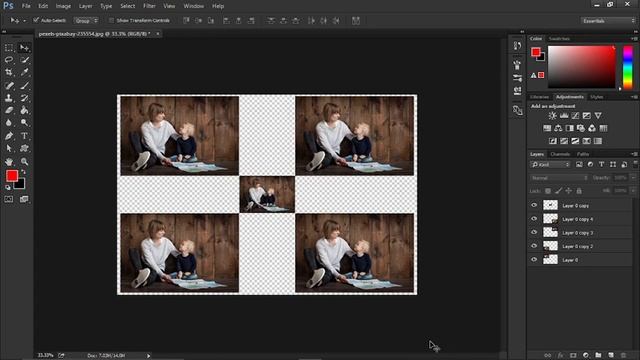Select the Layer 0 copy 4 thumbnail

coord(550,219)
